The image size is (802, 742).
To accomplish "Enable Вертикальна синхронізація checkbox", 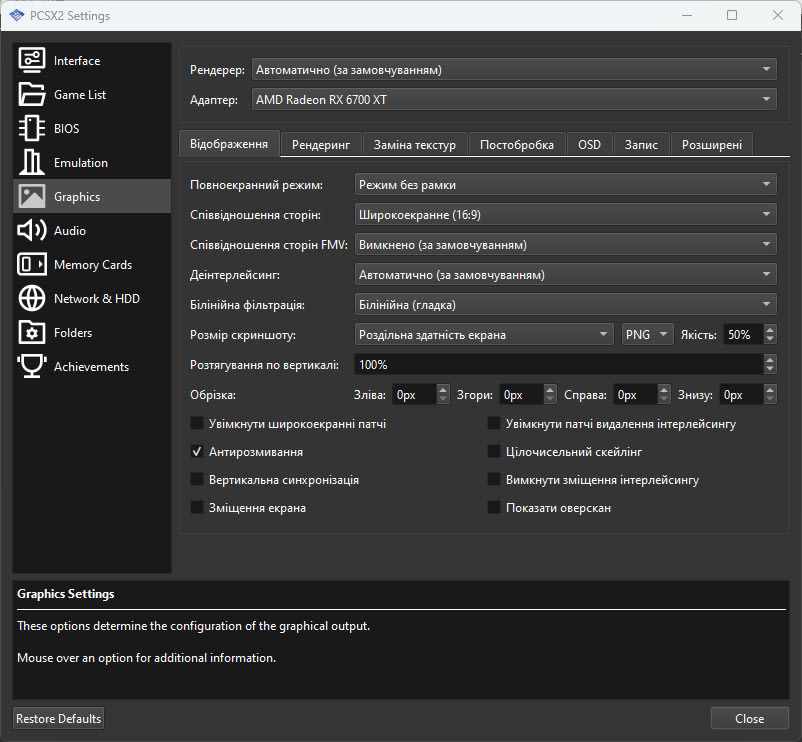I will 197,480.
